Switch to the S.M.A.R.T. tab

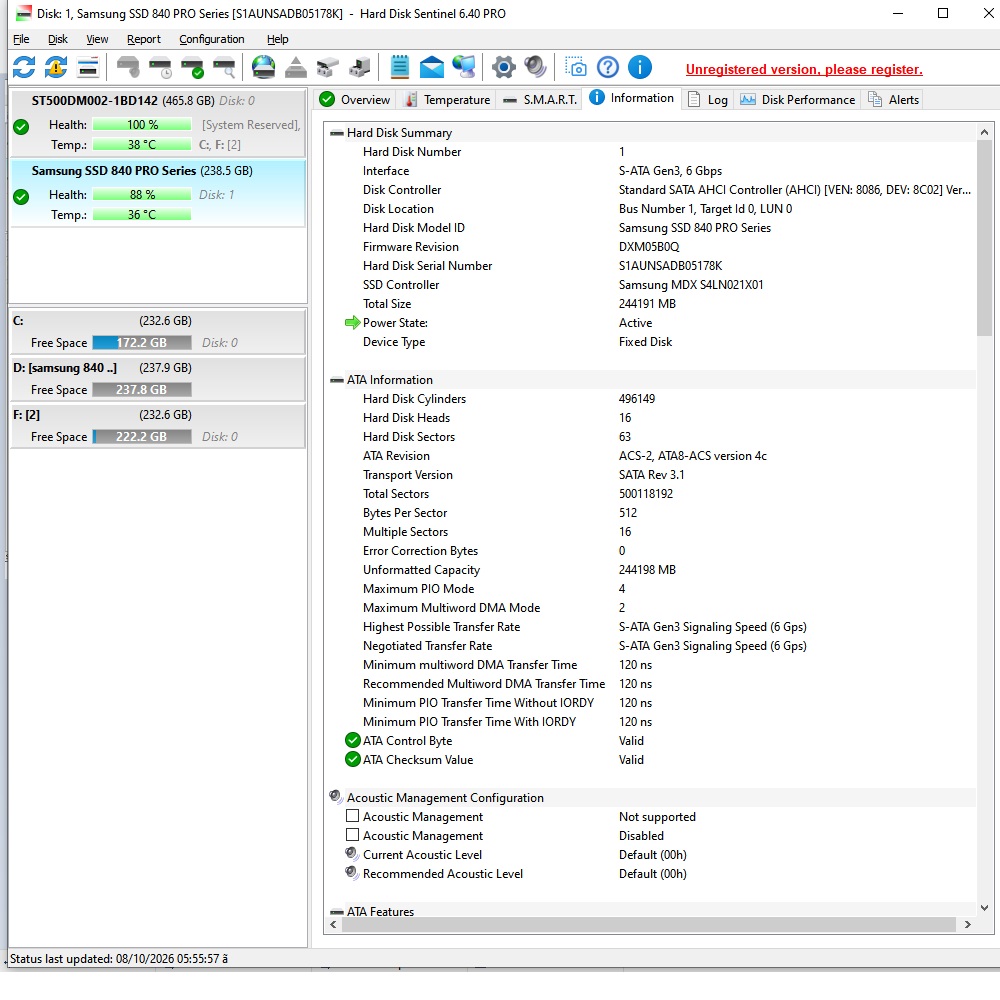[x=540, y=99]
